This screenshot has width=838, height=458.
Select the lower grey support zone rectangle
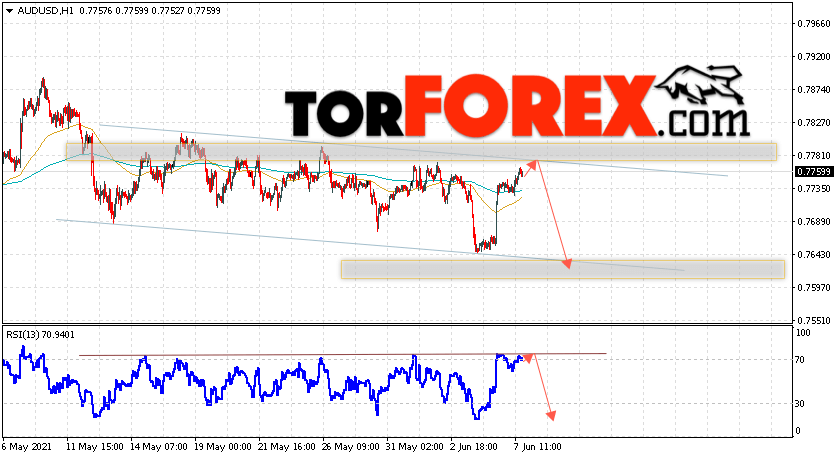[x=563, y=269]
